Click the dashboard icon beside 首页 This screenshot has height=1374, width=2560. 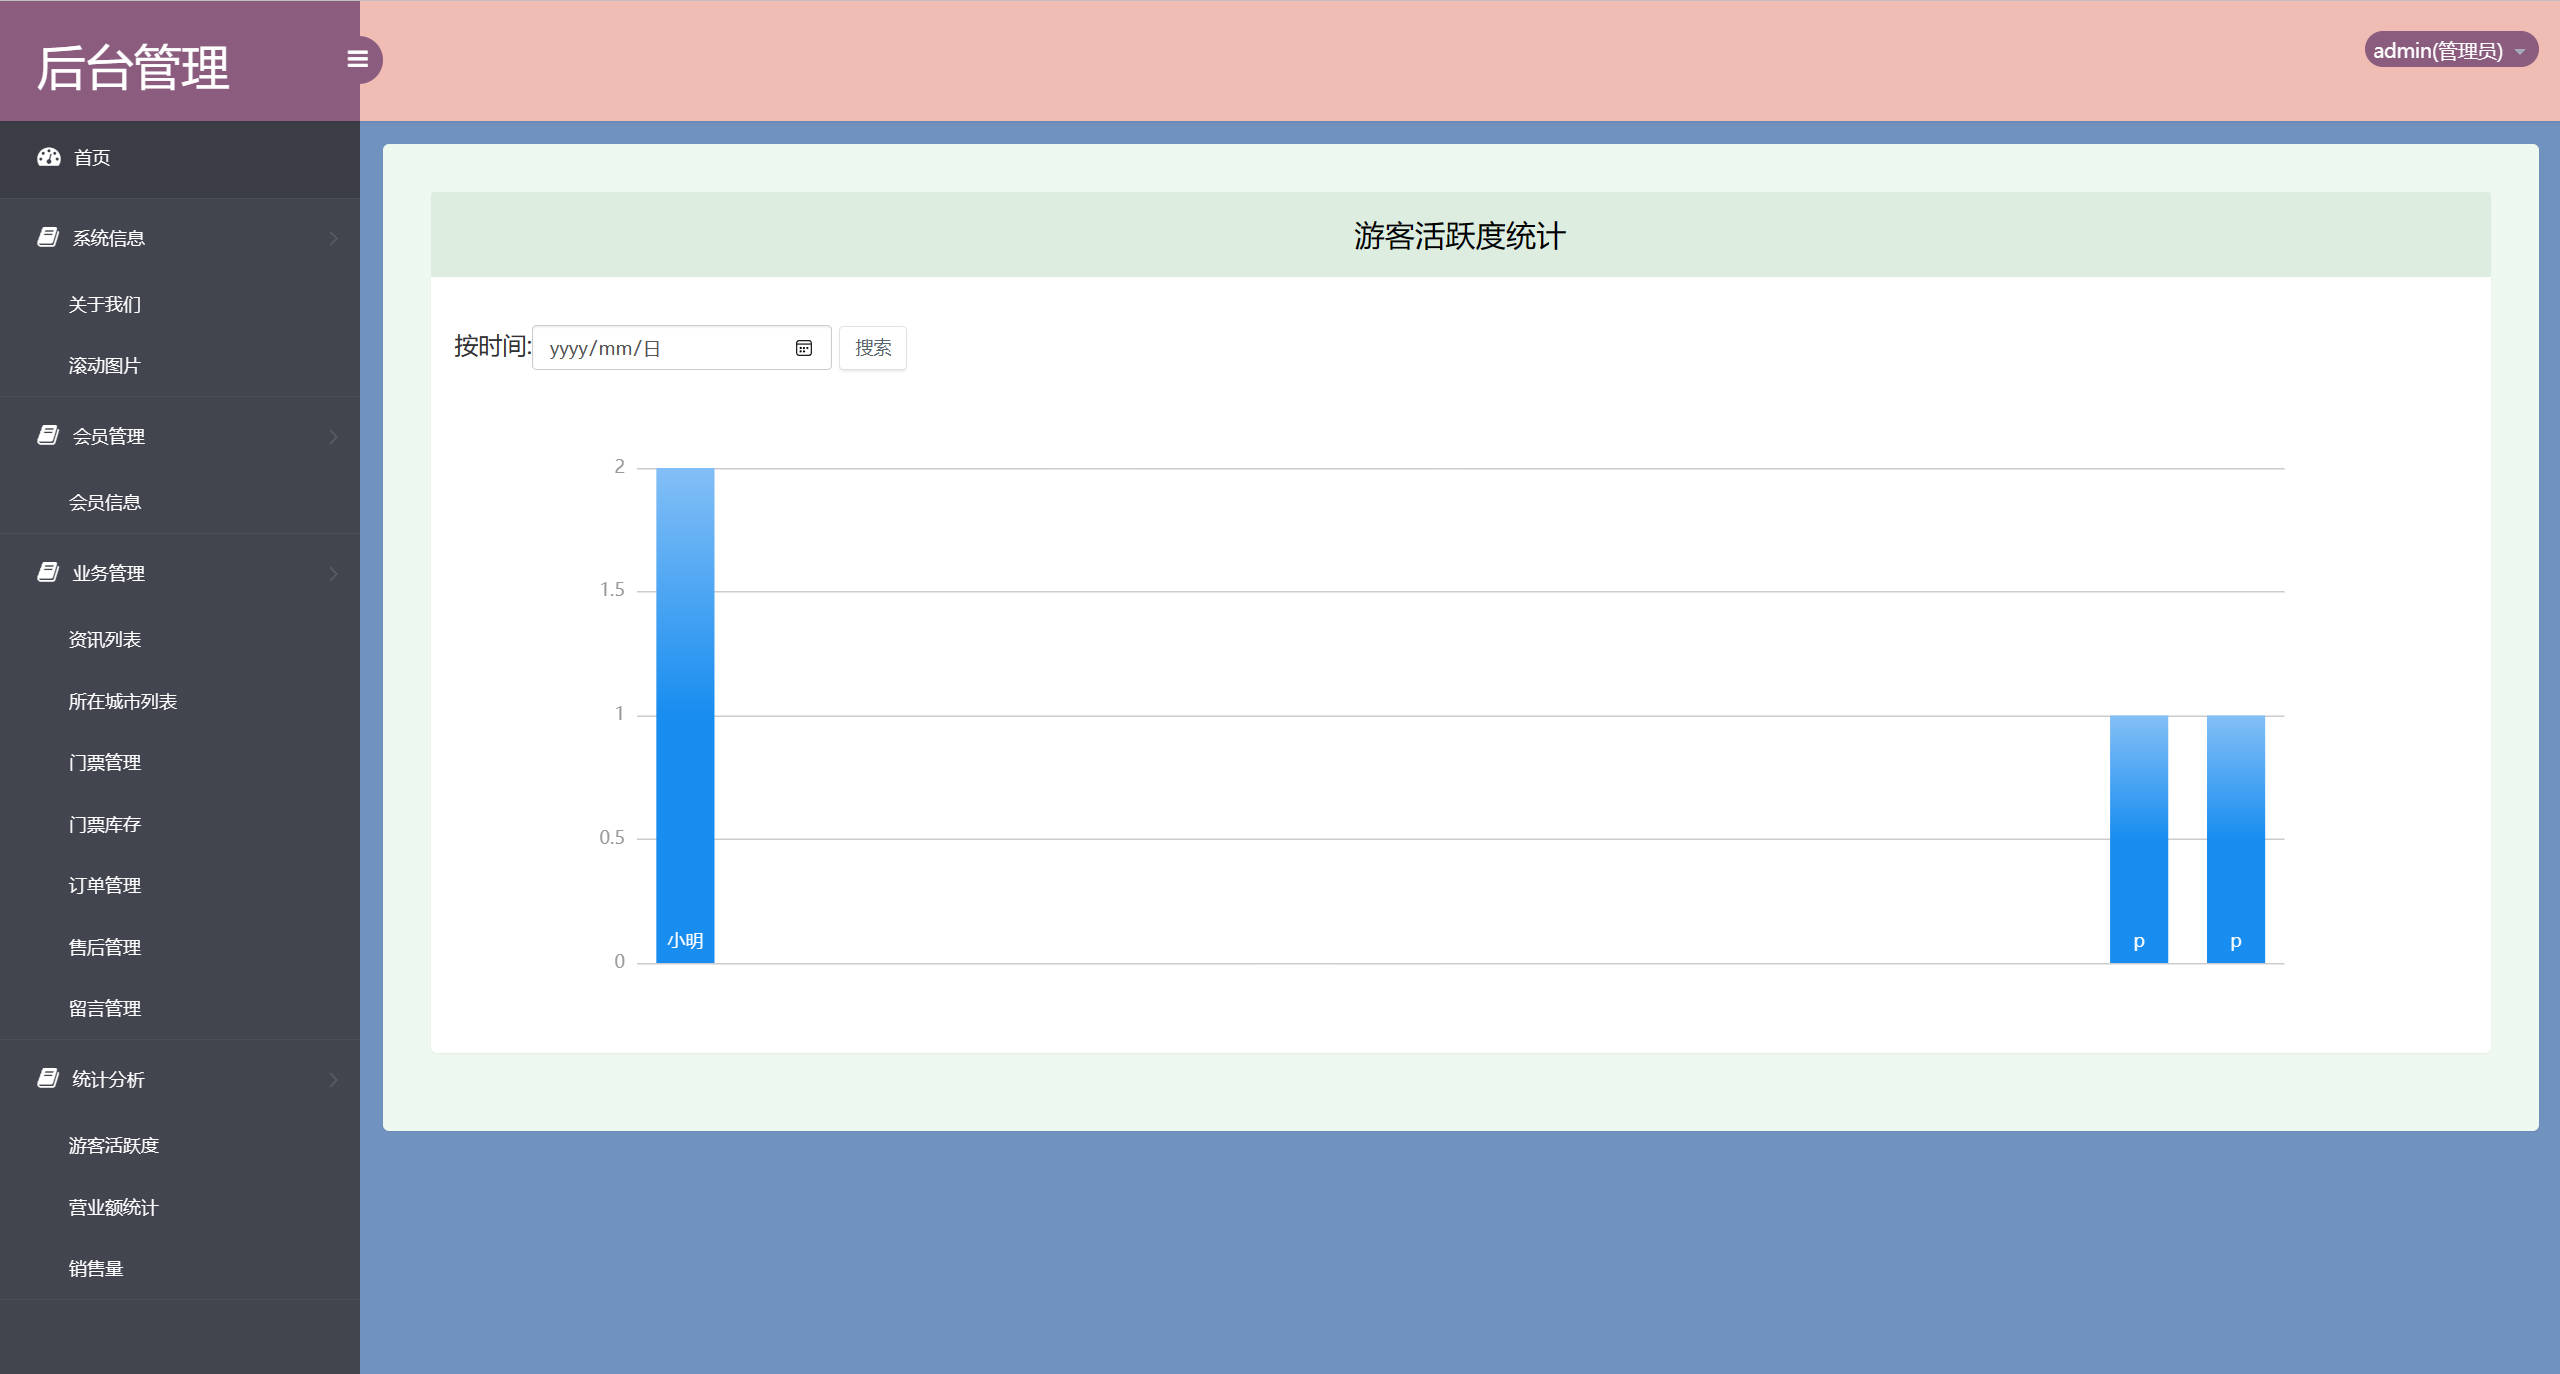pos(49,157)
